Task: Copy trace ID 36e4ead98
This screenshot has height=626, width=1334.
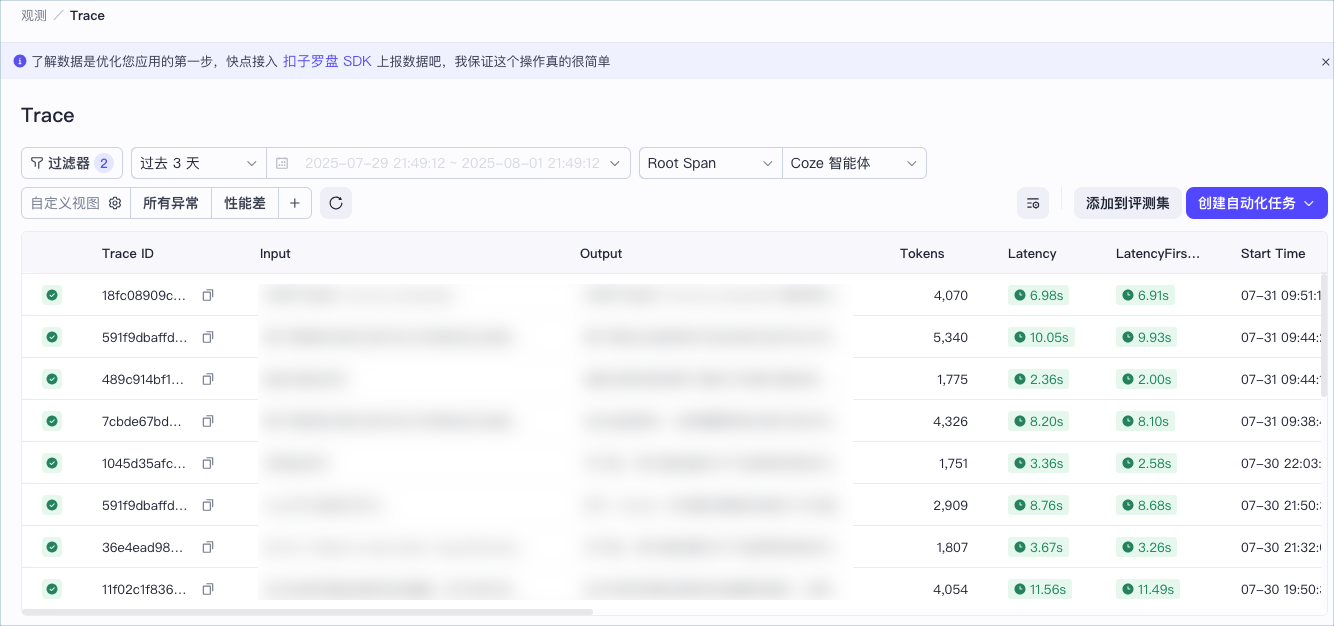Action: 208,548
